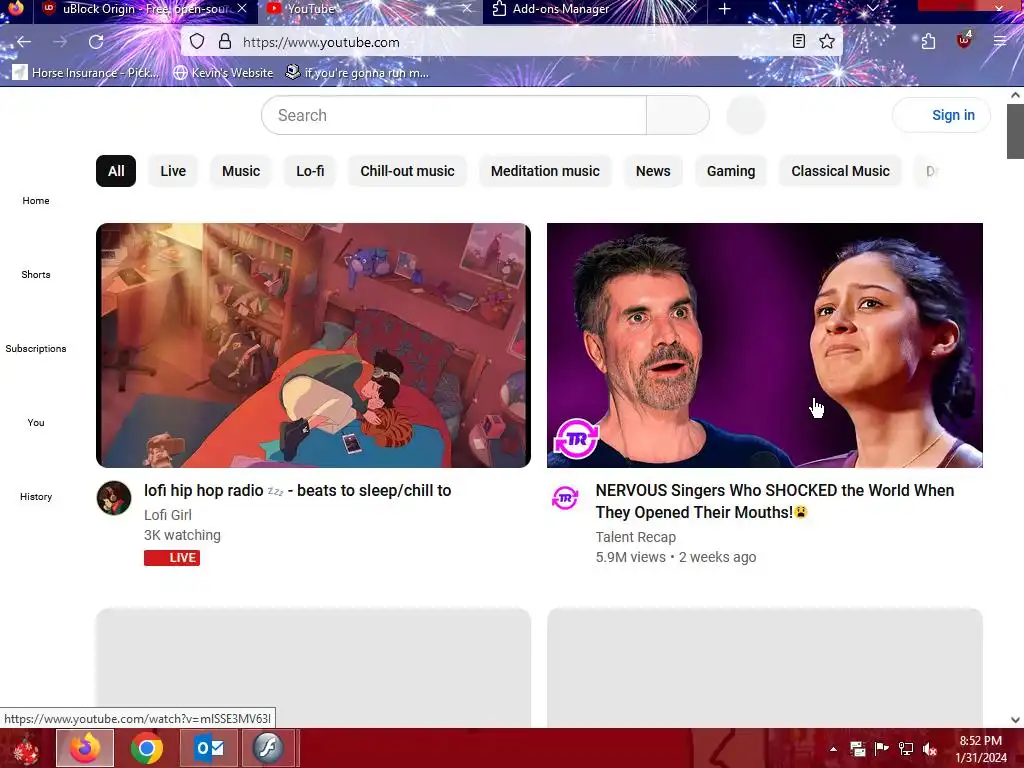Image resolution: width=1024 pixels, height=768 pixels.
Task: Launch Chrome from the taskbar
Action: click(x=147, y=748)
